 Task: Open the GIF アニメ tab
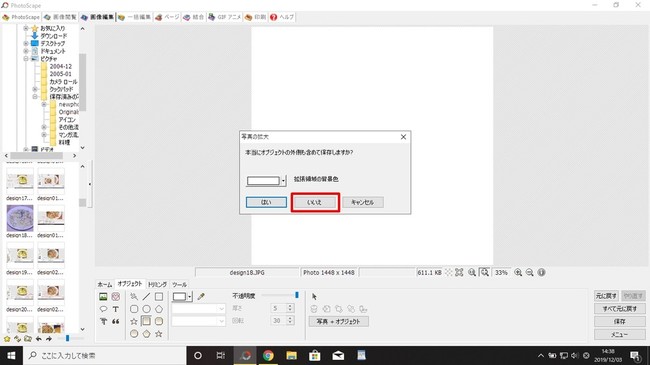coord(225,17)
